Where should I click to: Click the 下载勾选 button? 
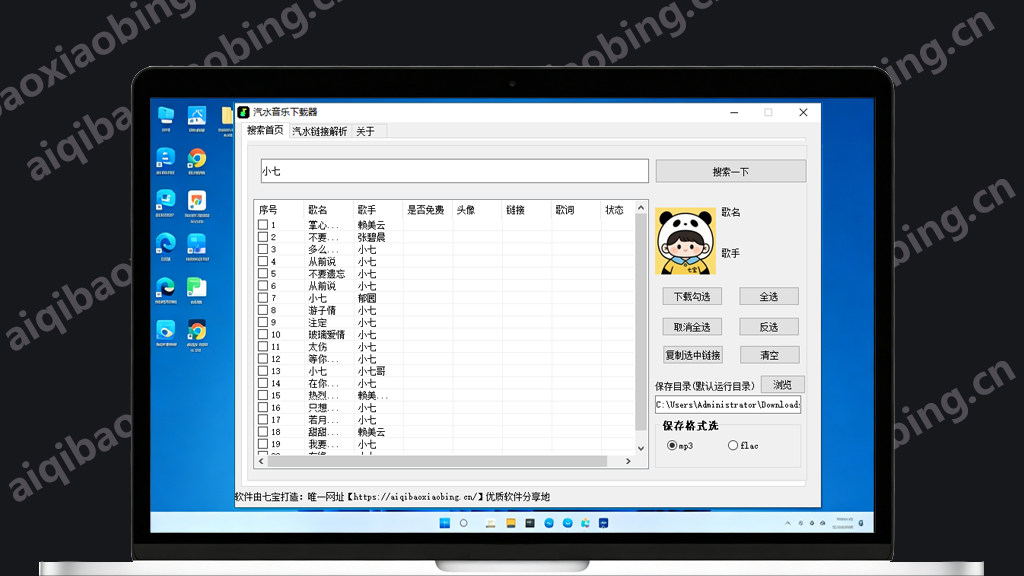692,296
